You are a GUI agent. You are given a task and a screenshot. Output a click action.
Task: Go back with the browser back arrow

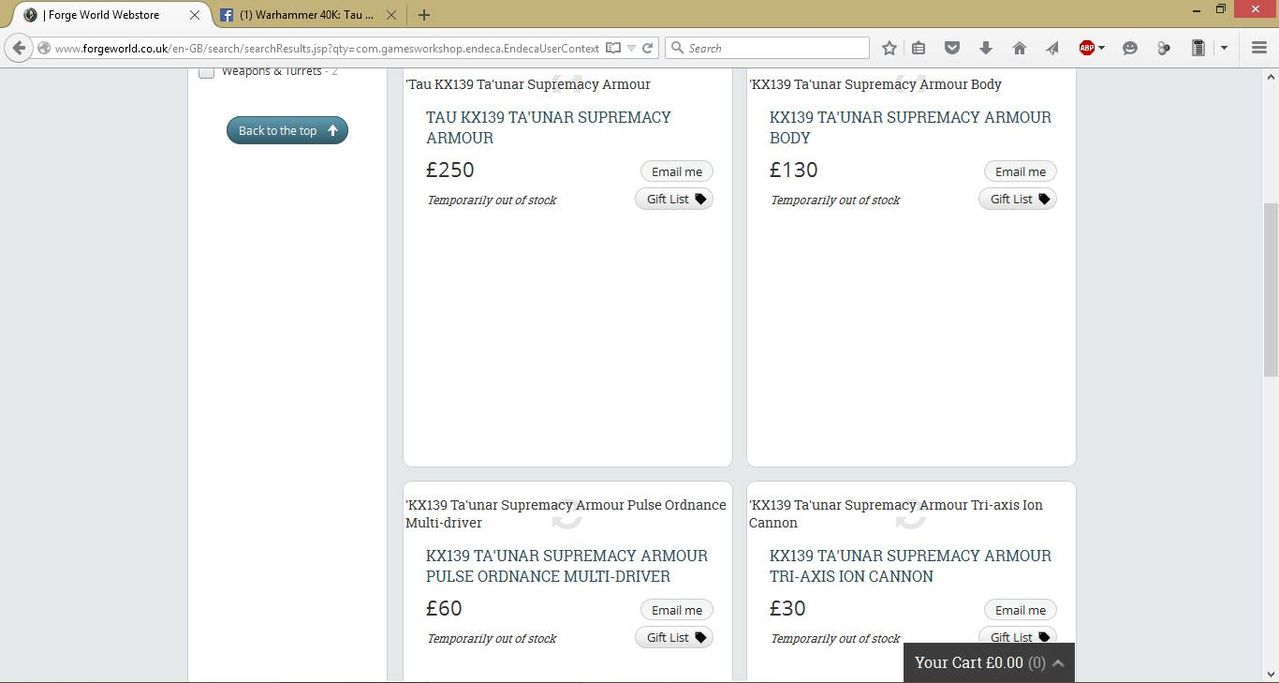click(x=19, y=48)
